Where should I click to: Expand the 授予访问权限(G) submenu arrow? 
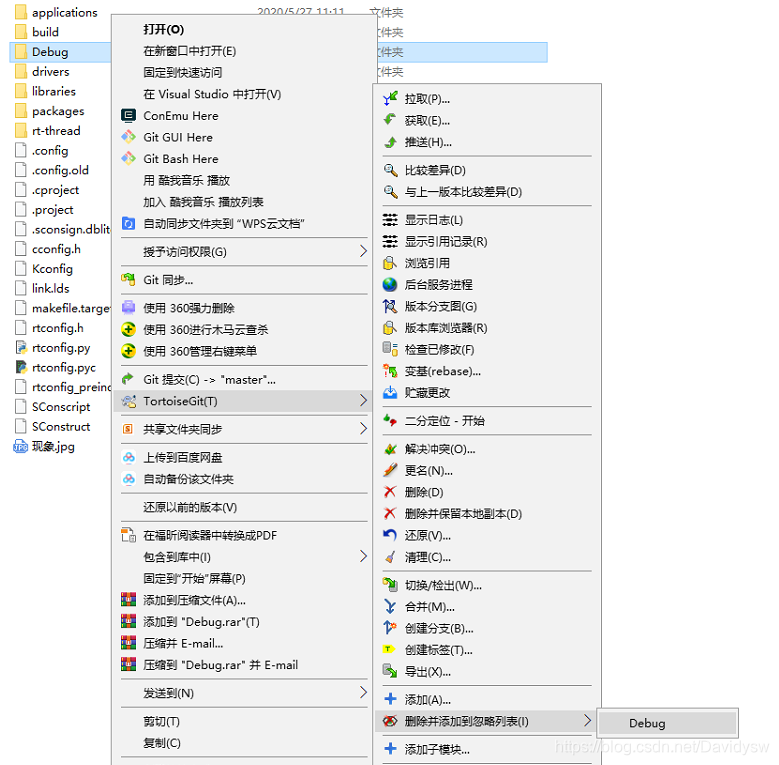pos(363,251)
